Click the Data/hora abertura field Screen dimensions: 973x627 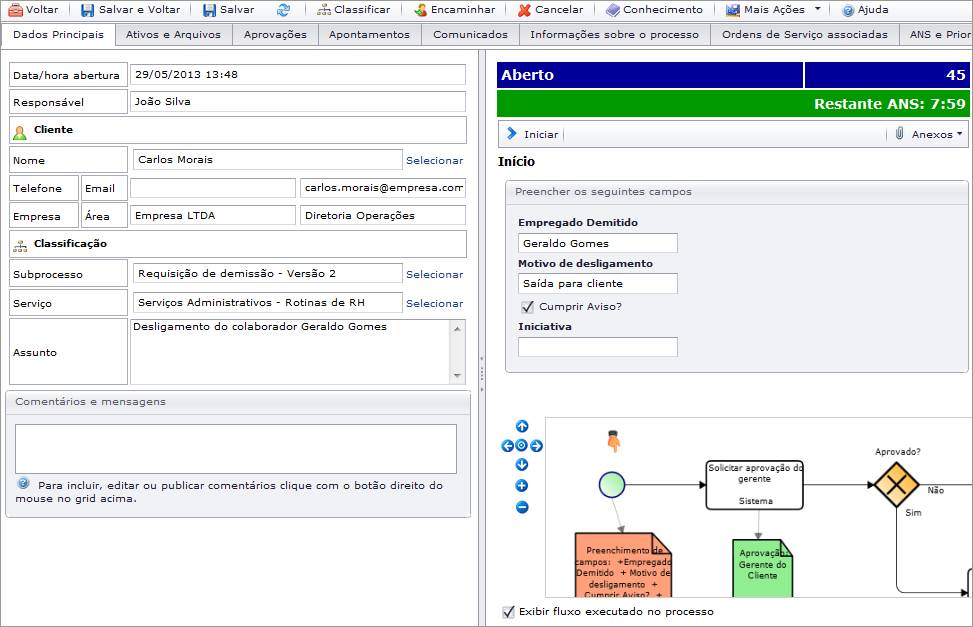[298, 74]
